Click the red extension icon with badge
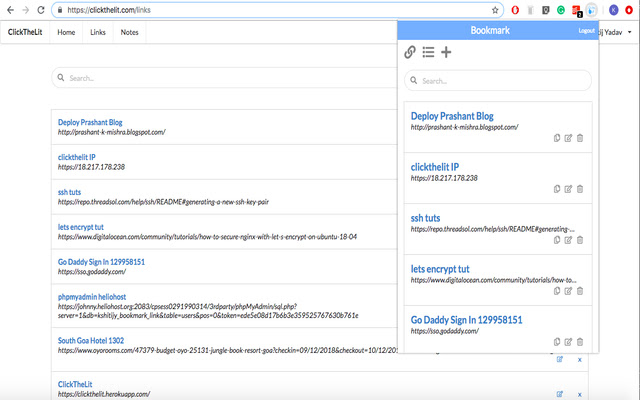Screen dimensions: 640x400 [576, 11]
